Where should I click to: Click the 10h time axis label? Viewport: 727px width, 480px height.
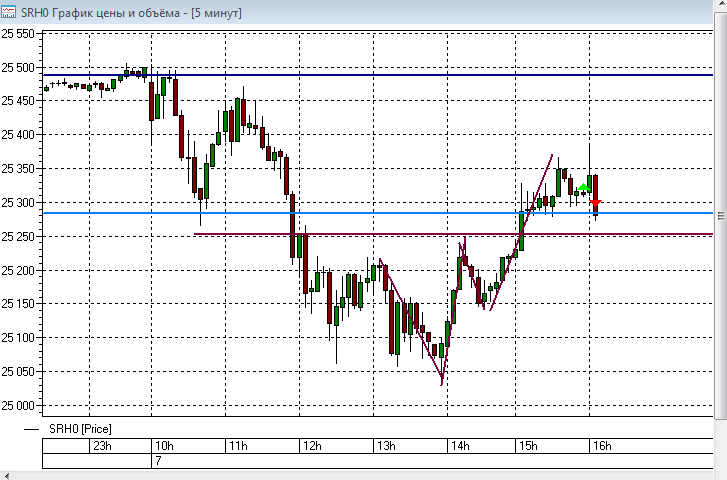[164, 446]
